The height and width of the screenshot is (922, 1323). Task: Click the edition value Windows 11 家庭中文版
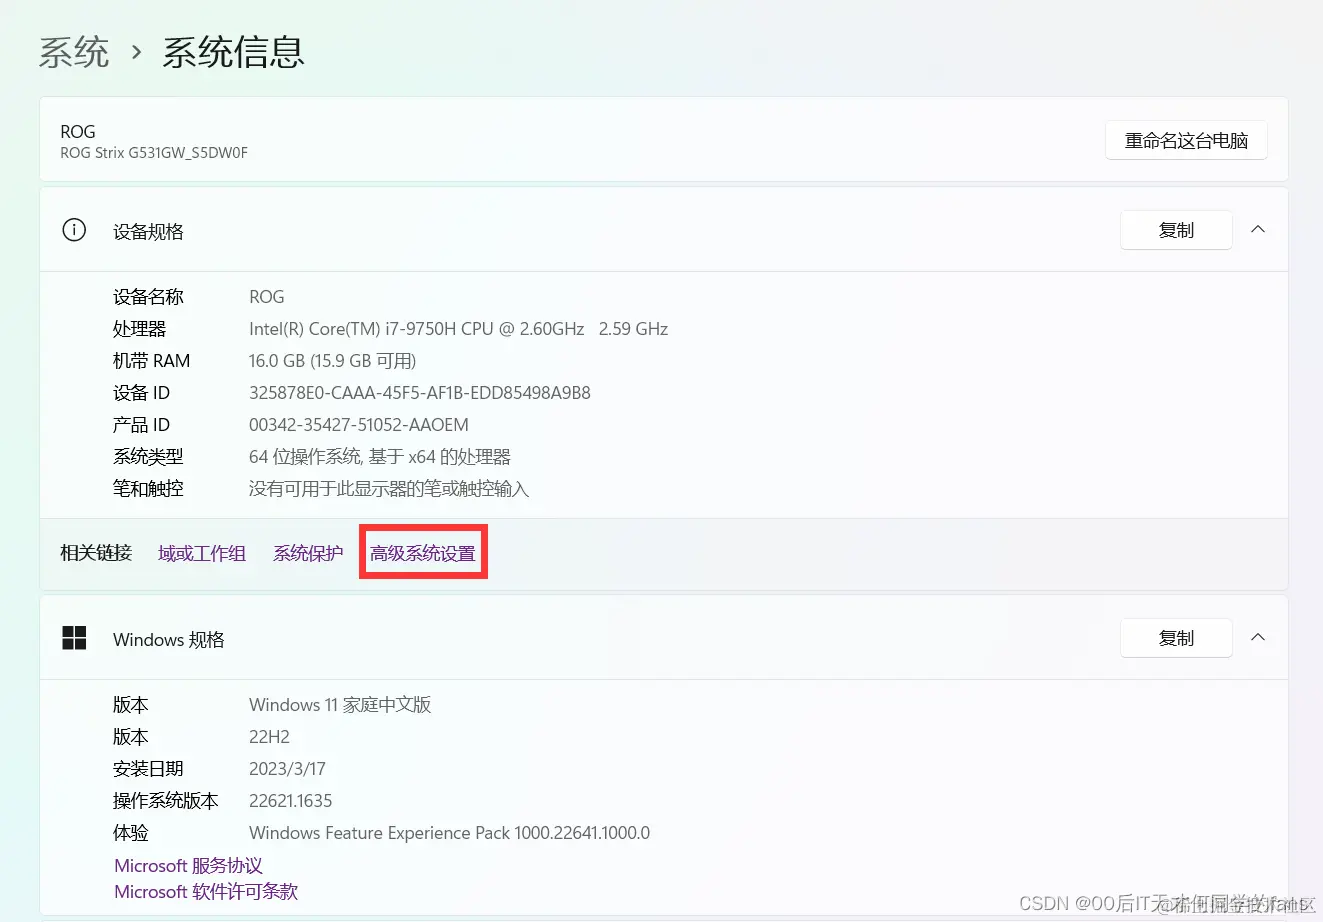pos(340,705)
